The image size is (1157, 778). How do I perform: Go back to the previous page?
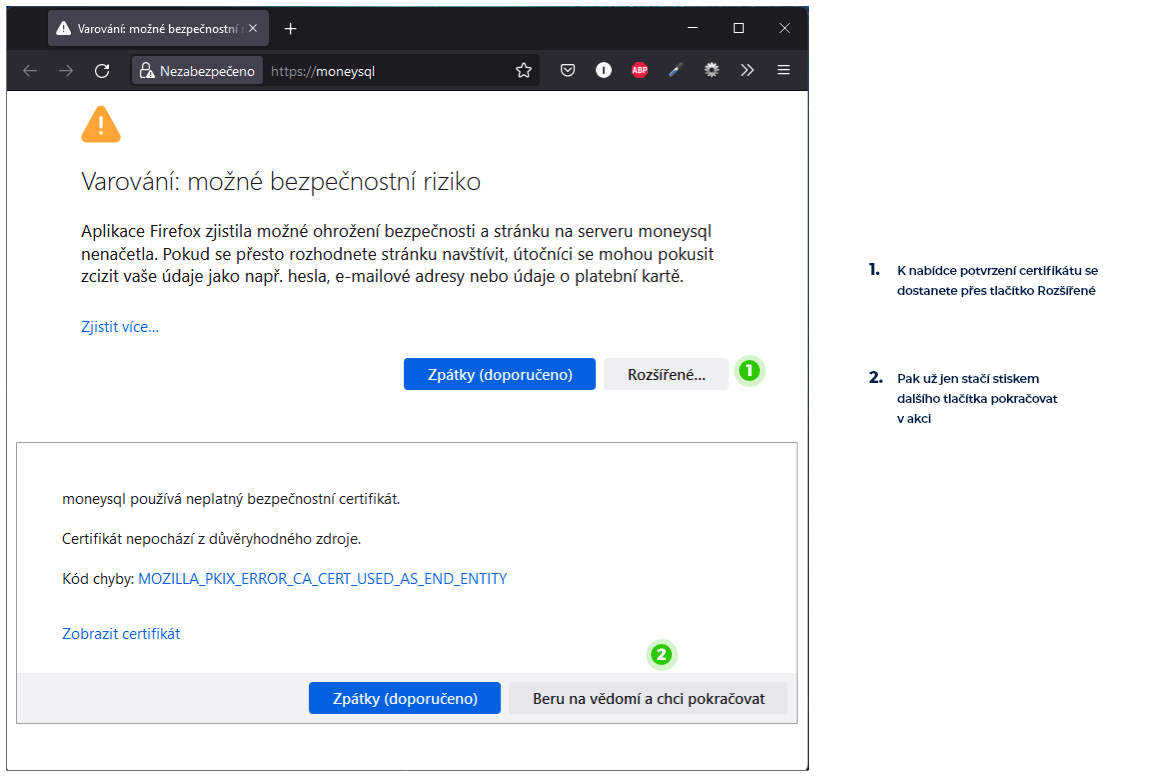click(x=30, y=71)
